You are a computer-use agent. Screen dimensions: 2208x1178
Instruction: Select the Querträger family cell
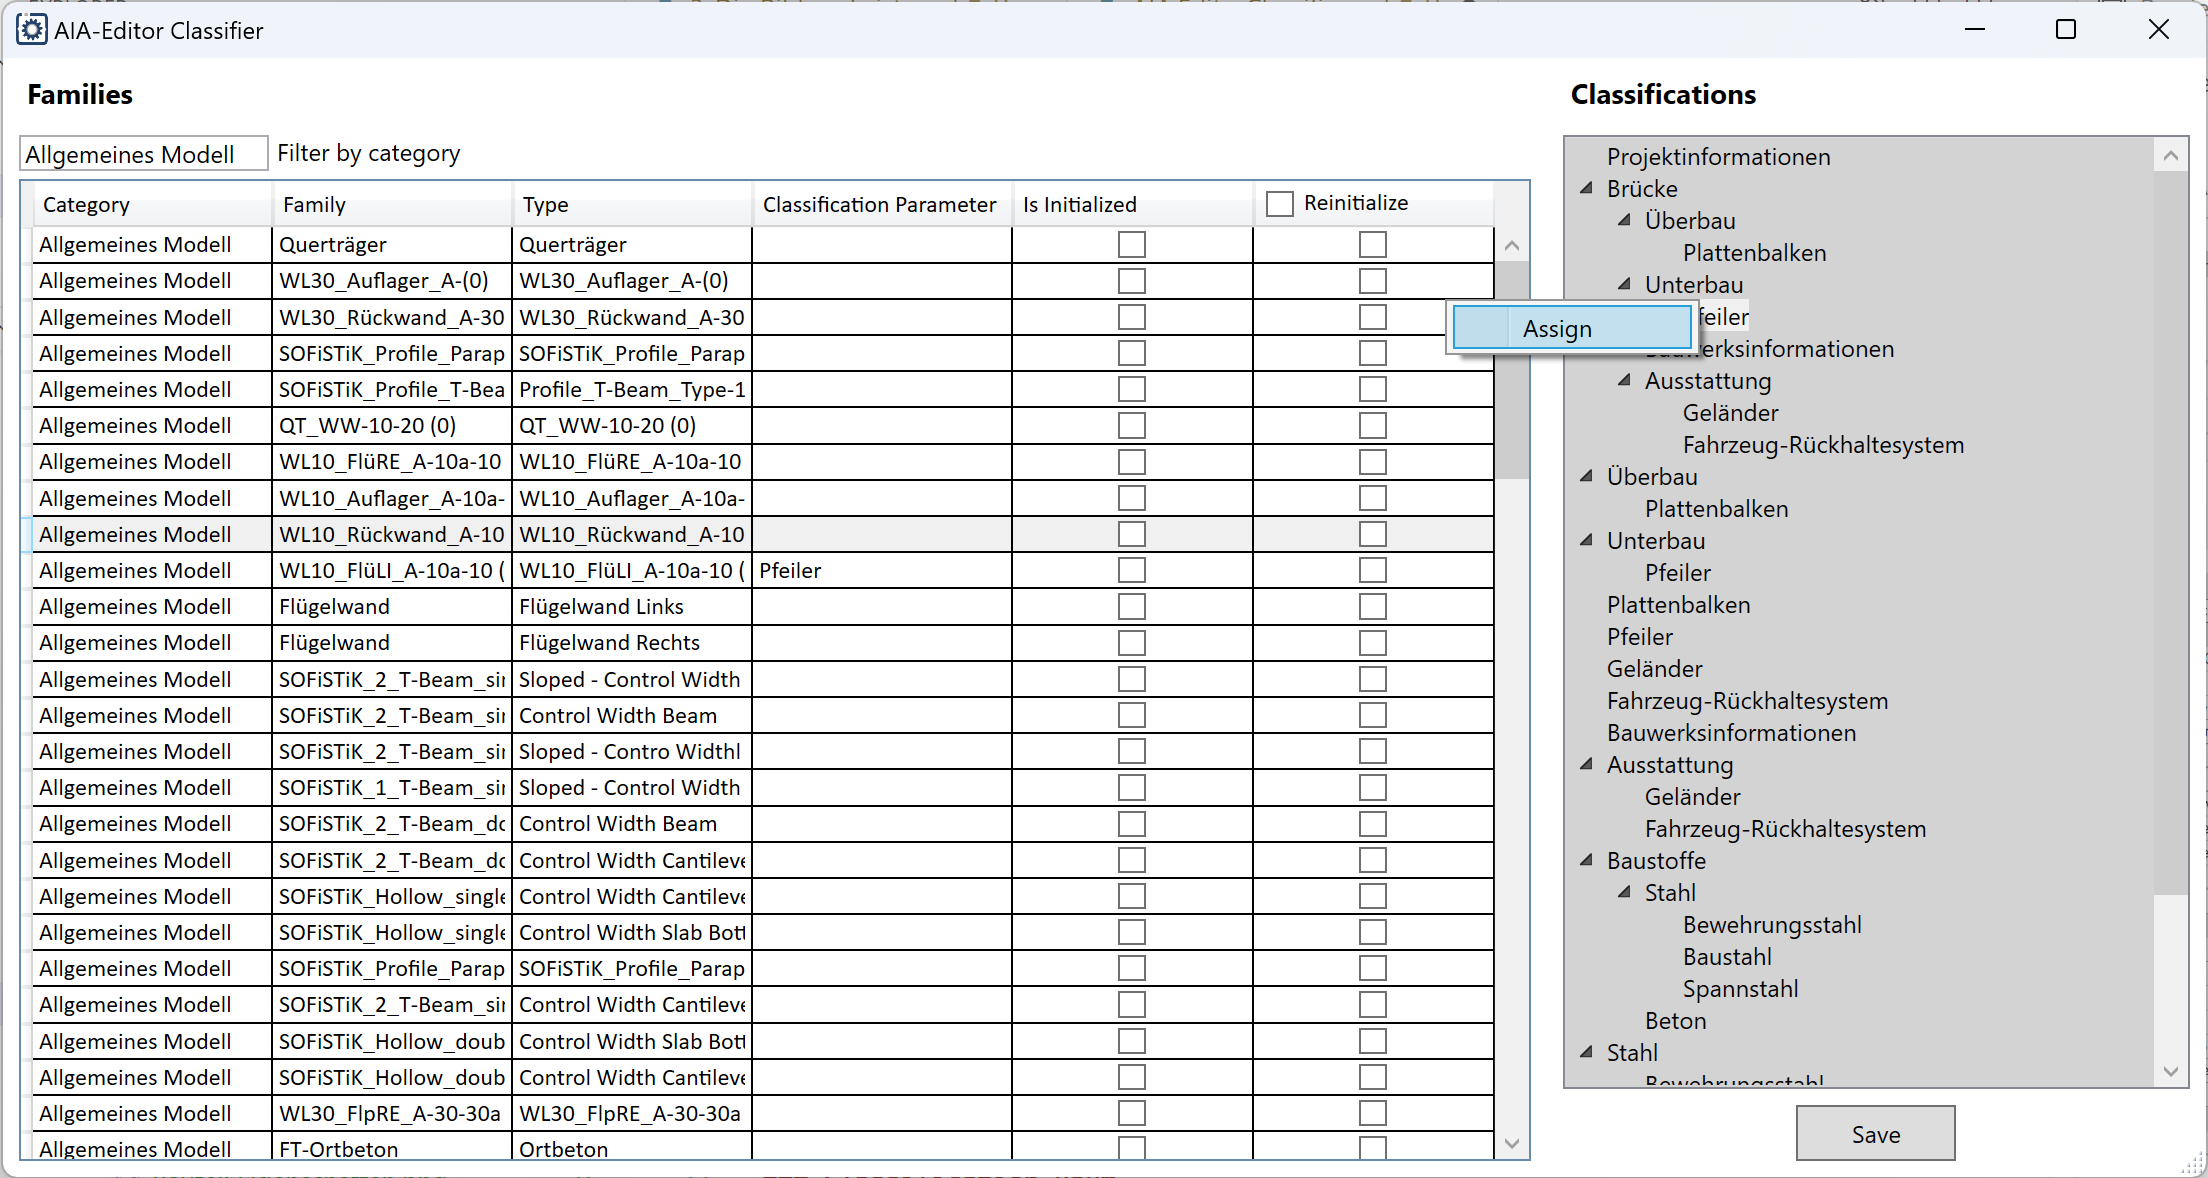click(392, 245)
